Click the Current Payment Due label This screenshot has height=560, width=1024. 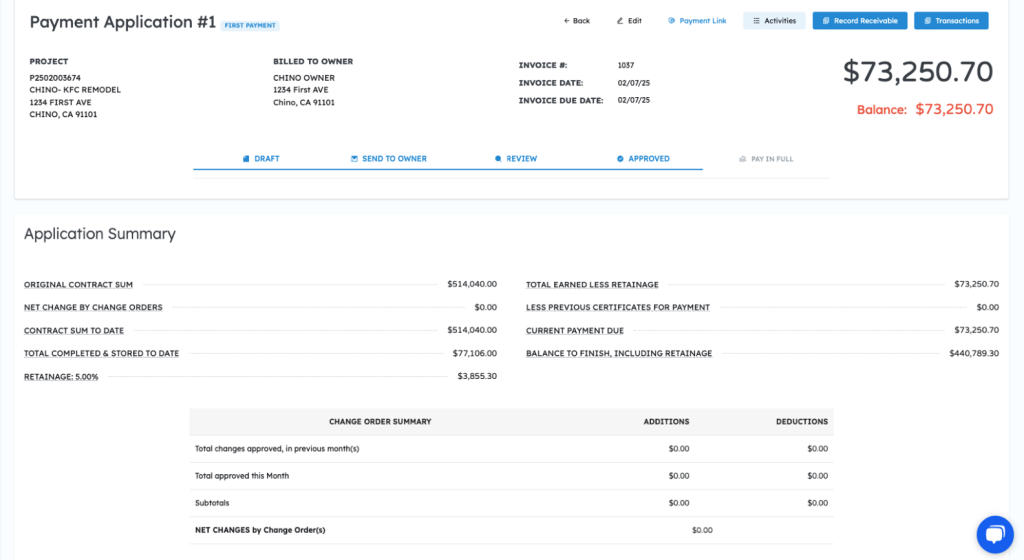click(575, 330)
